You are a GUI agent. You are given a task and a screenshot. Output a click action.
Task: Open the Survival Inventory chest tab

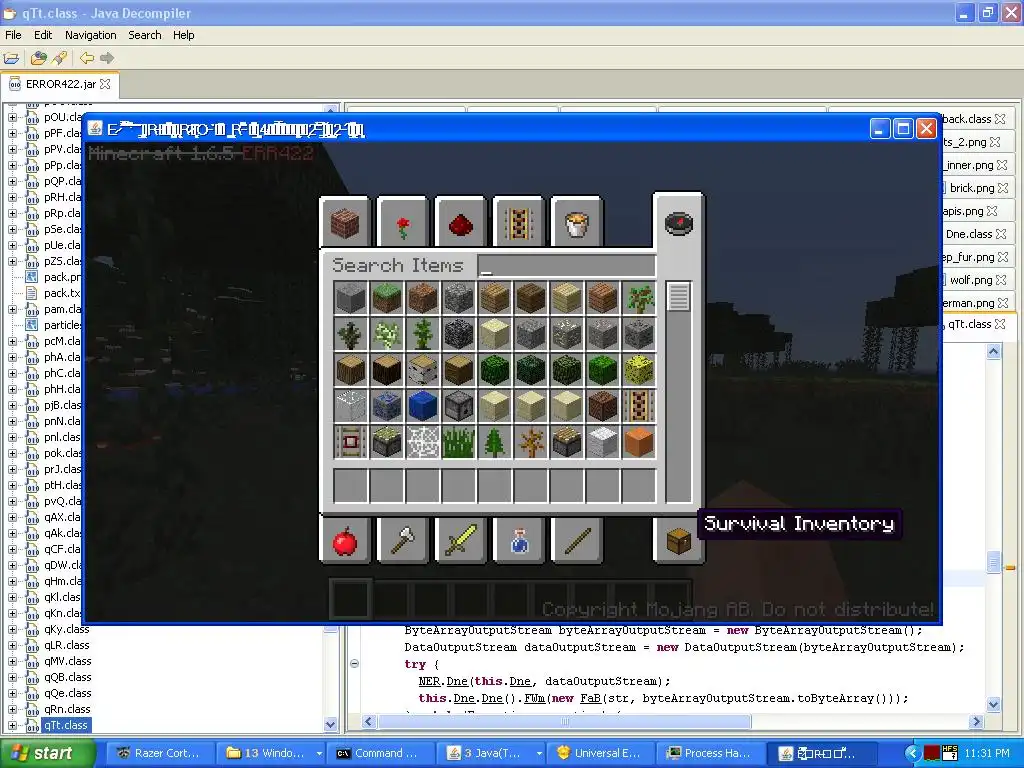[679, 539]
